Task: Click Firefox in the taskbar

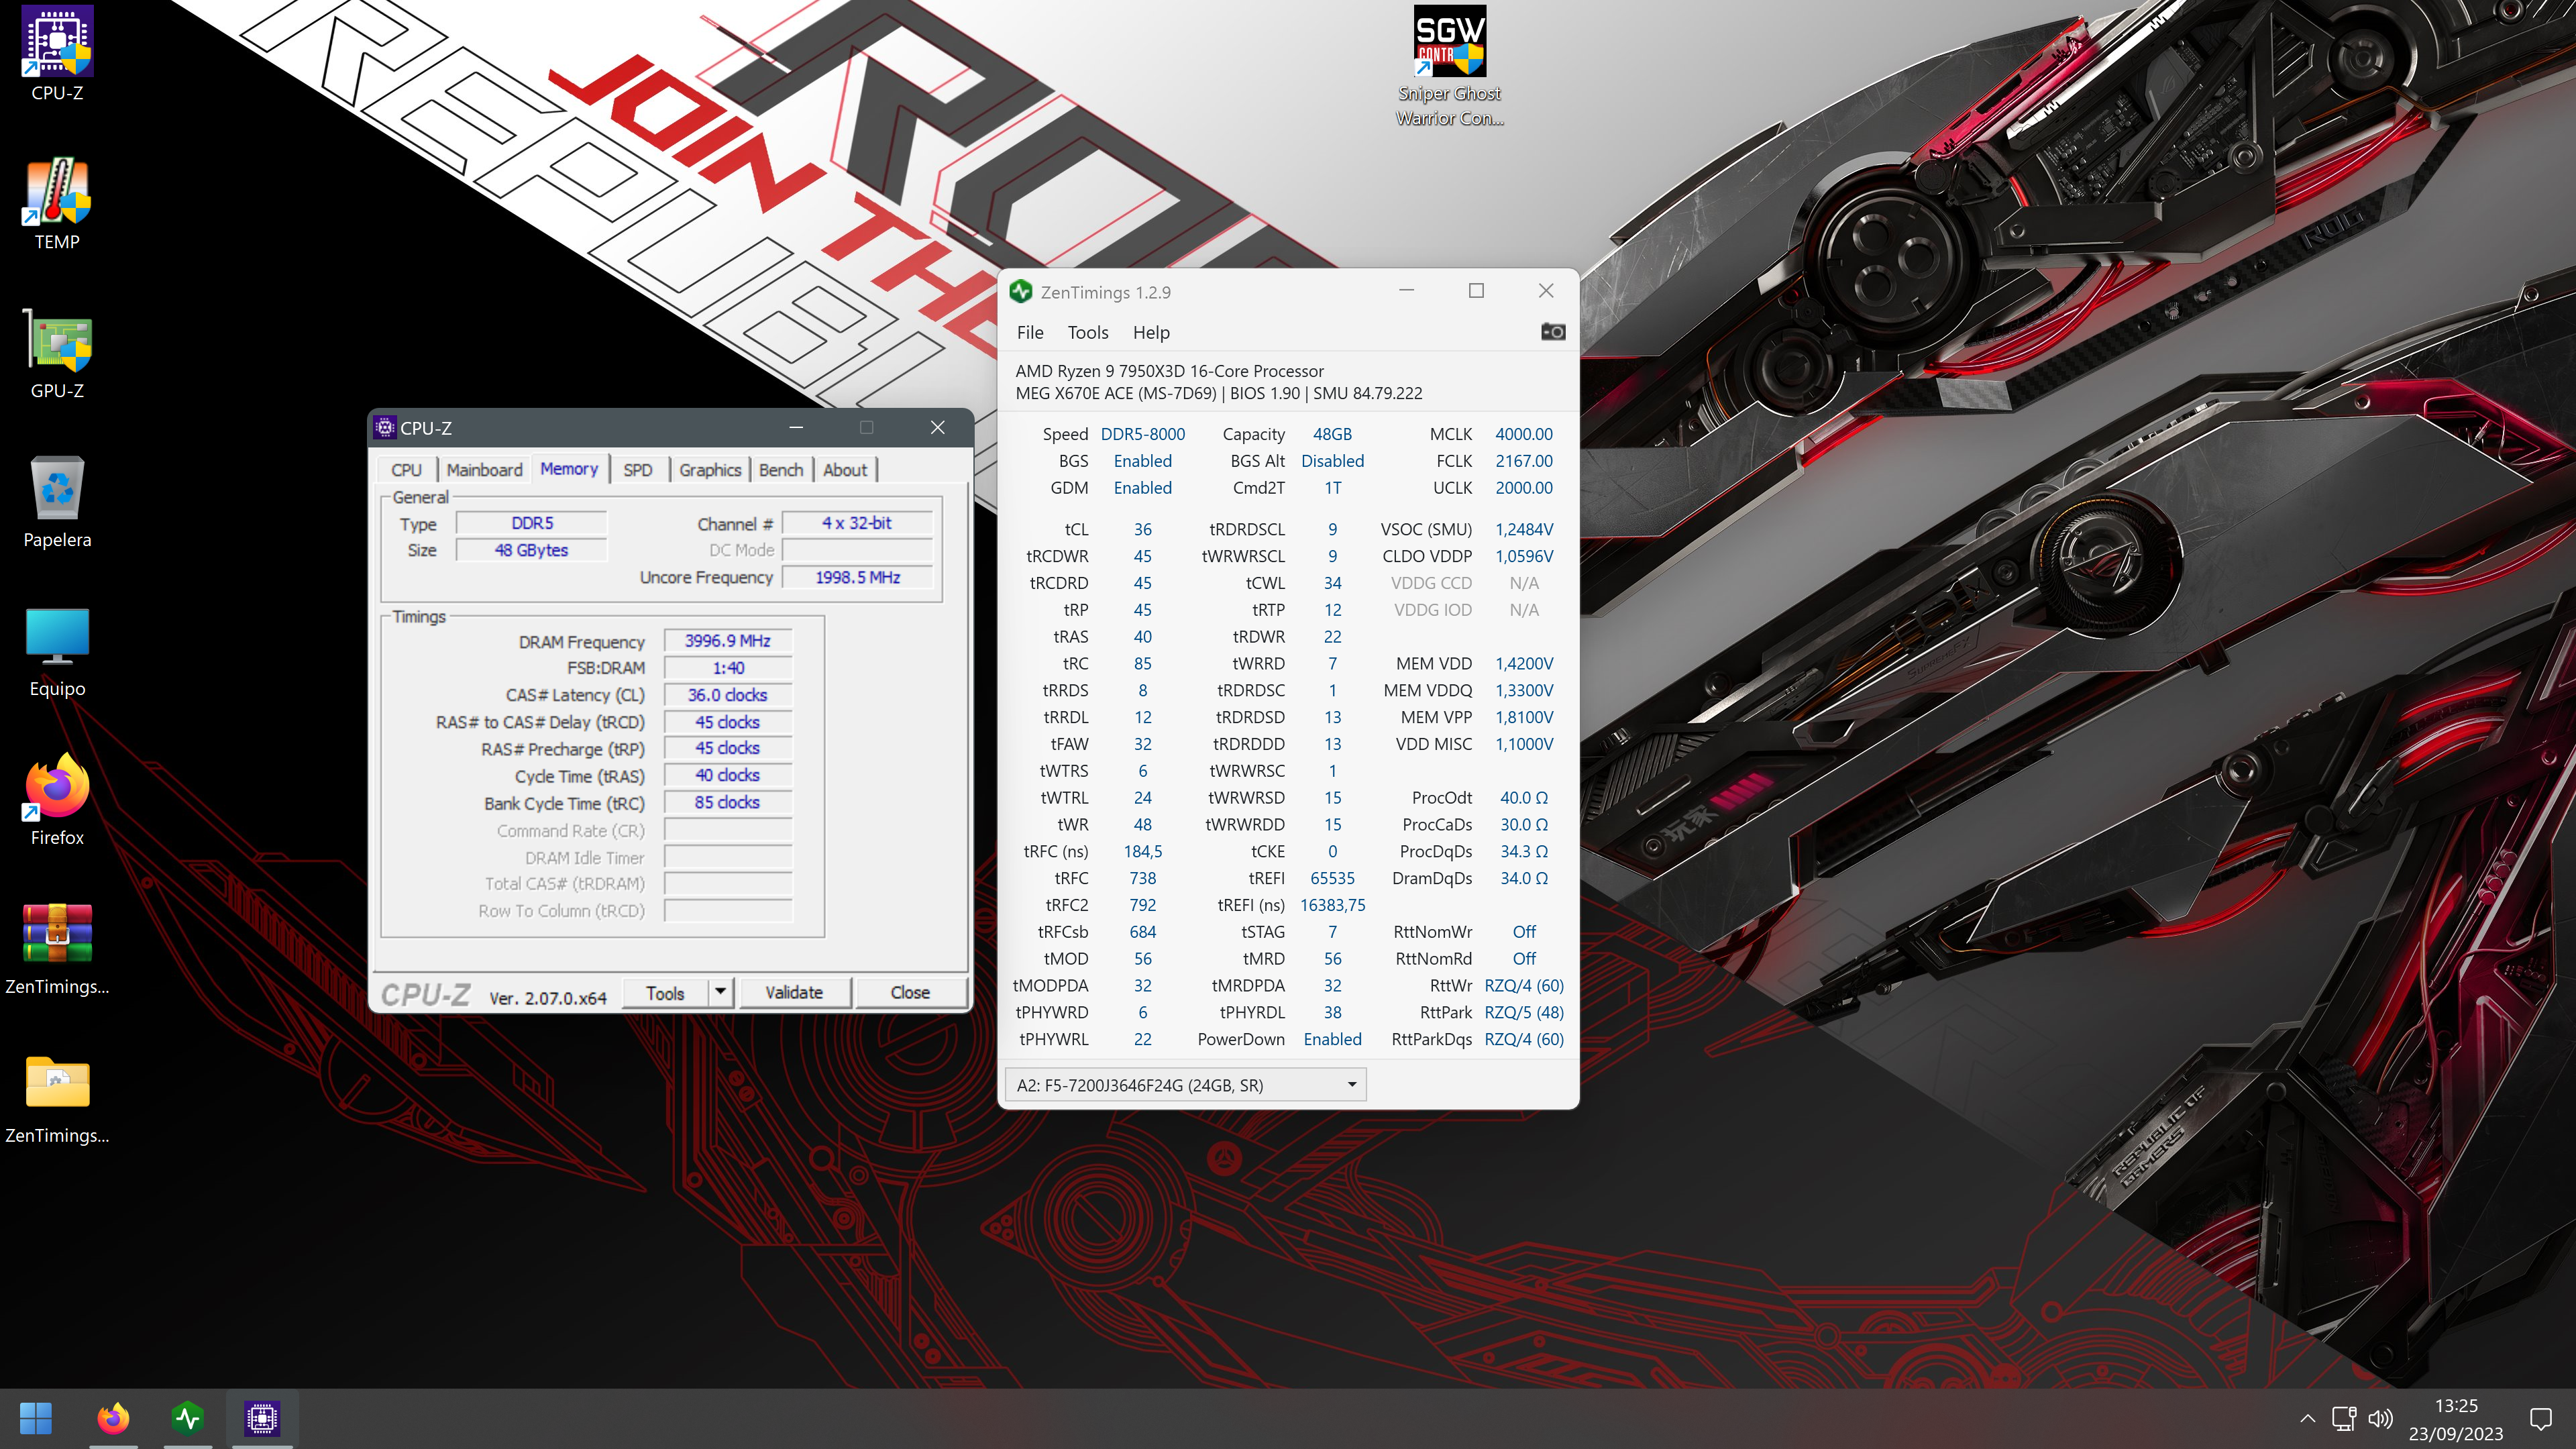Action: coord(113,1418)
